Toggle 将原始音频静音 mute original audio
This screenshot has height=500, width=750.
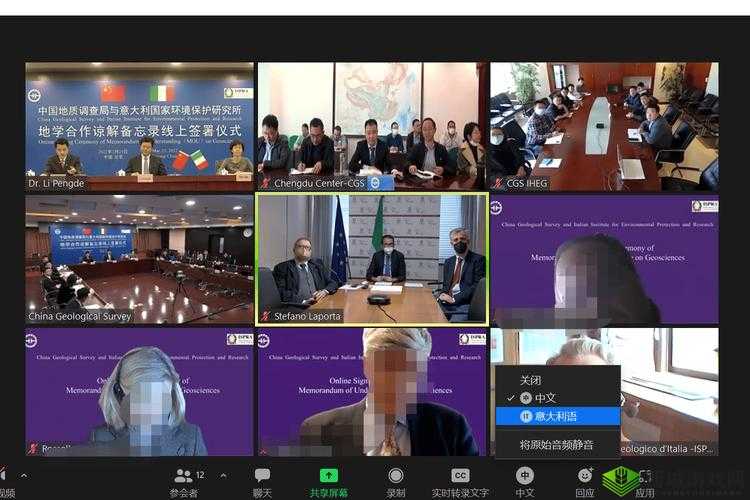[558, 444]
